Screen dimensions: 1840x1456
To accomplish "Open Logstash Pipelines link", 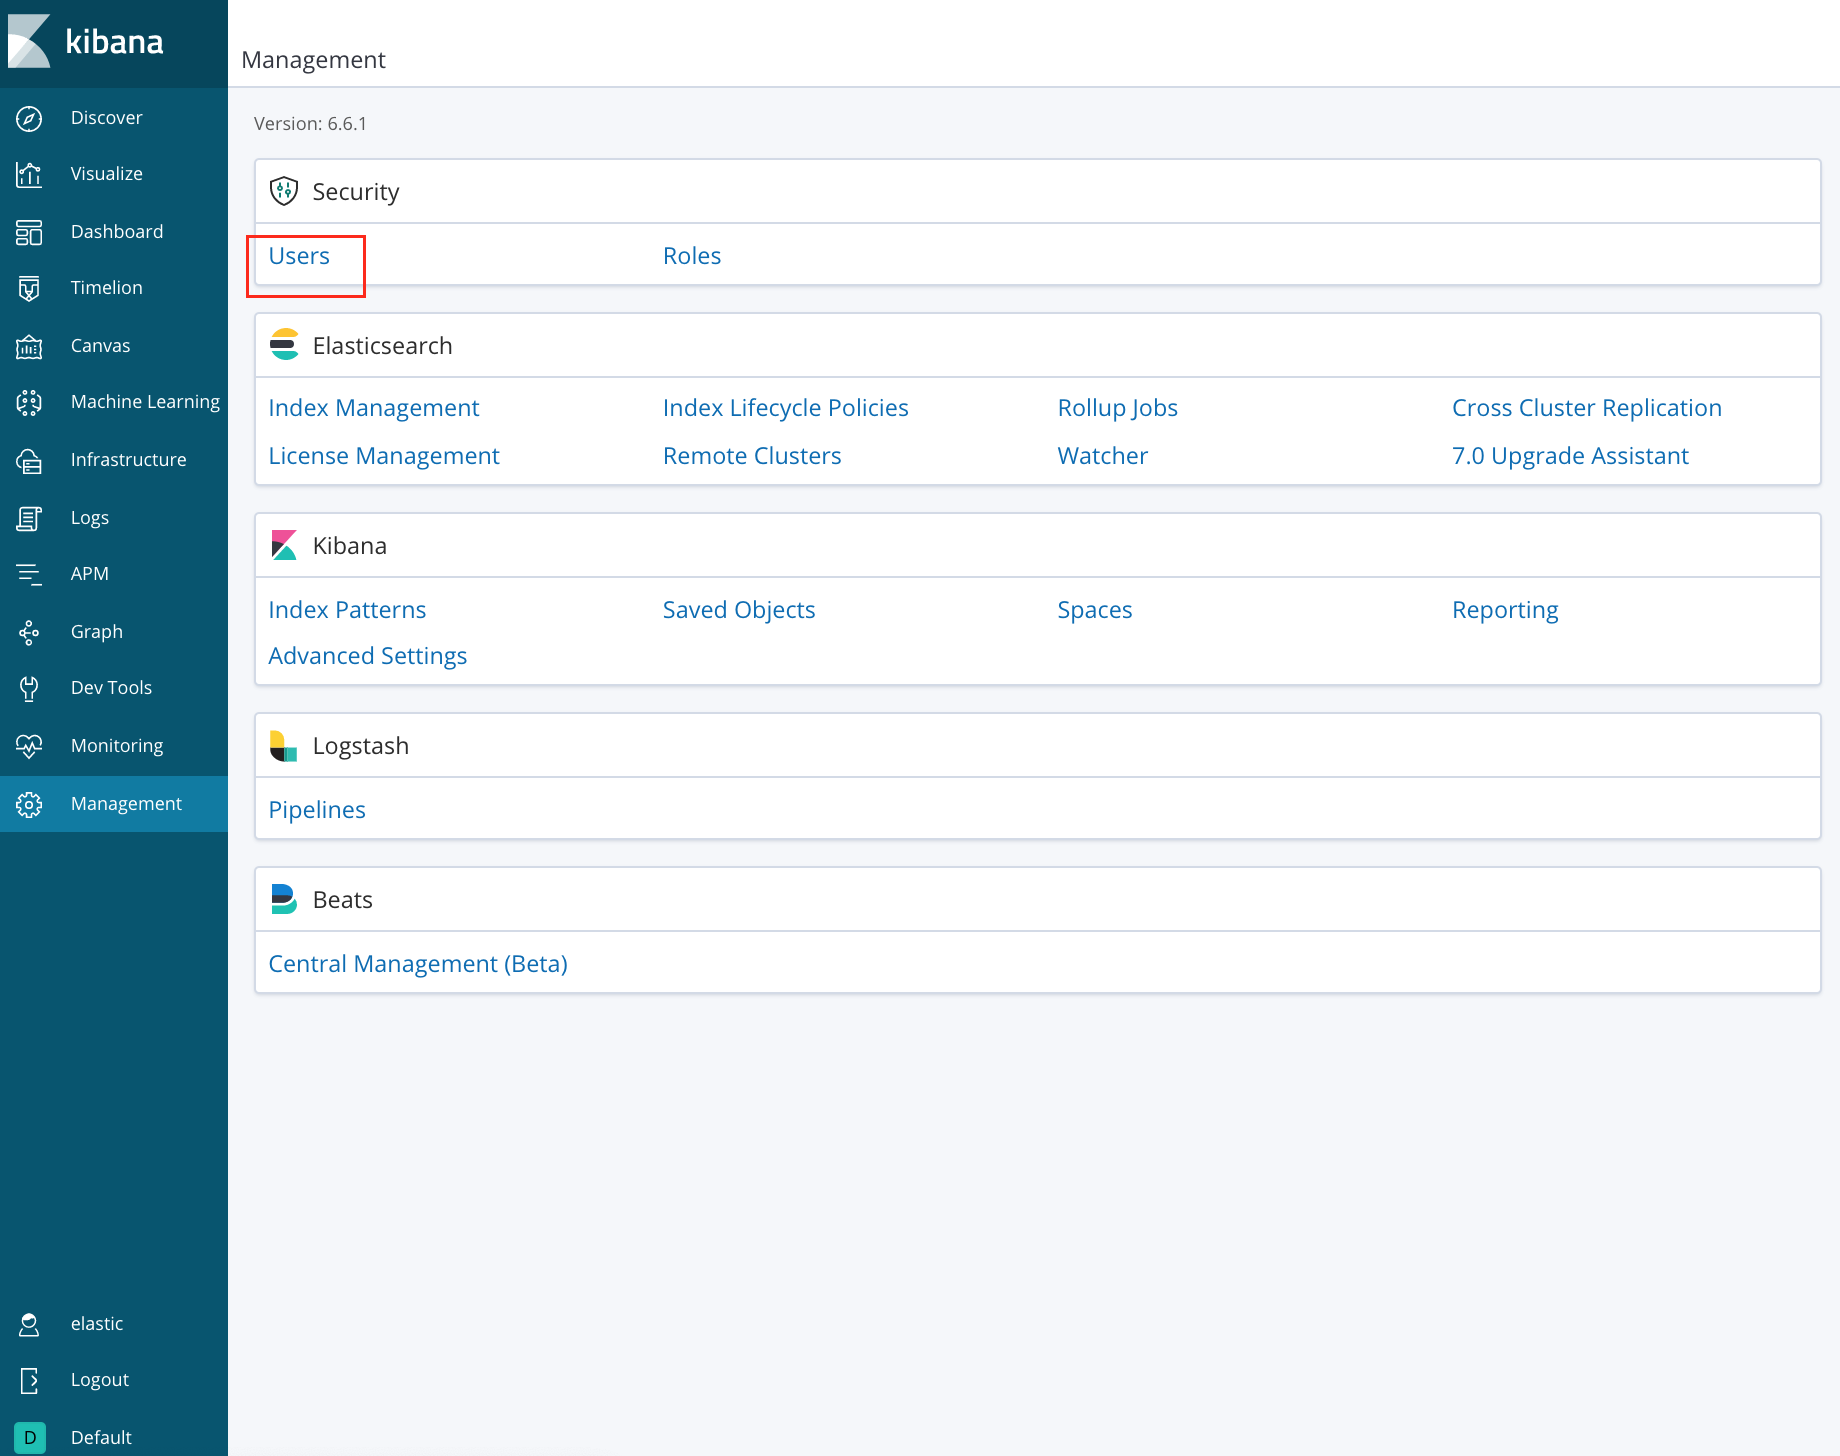I will tap(317, 810).
